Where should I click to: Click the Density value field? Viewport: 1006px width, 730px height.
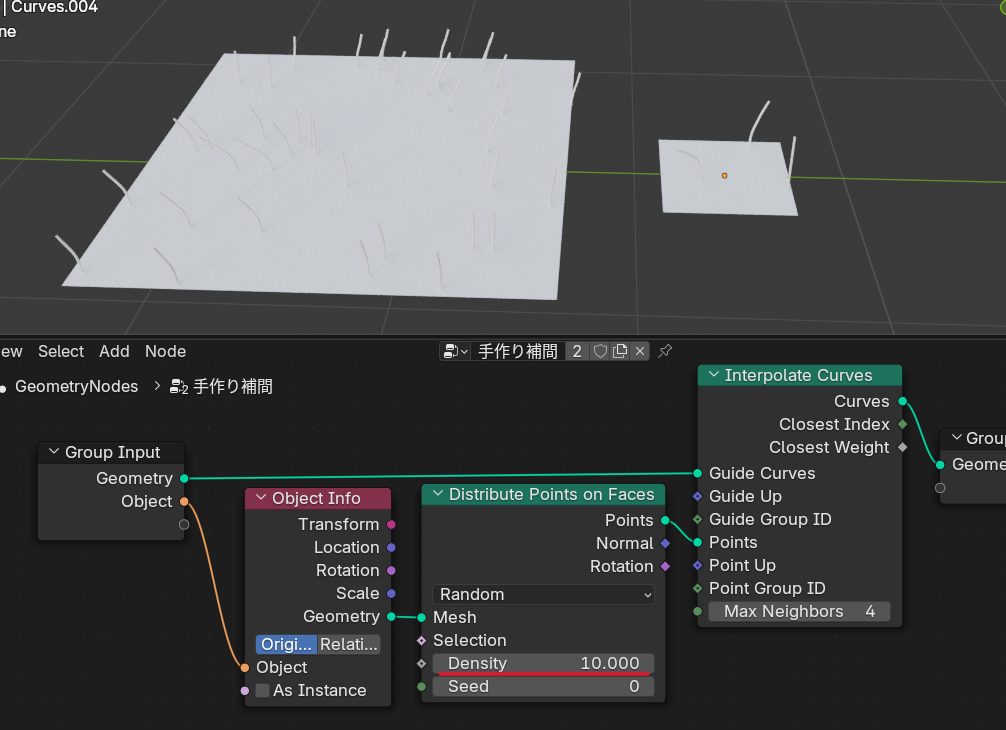[x=544, y=663]
